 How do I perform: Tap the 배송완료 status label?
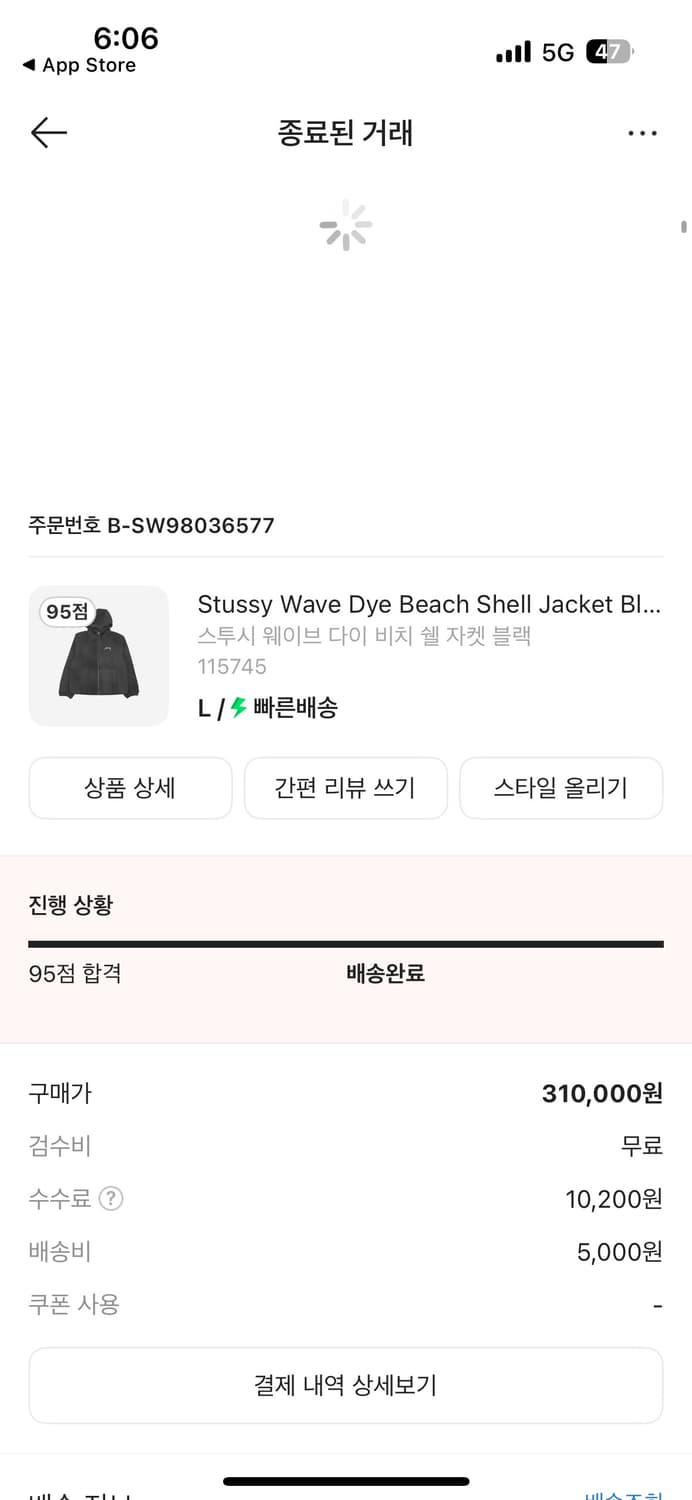coord(385,973)
